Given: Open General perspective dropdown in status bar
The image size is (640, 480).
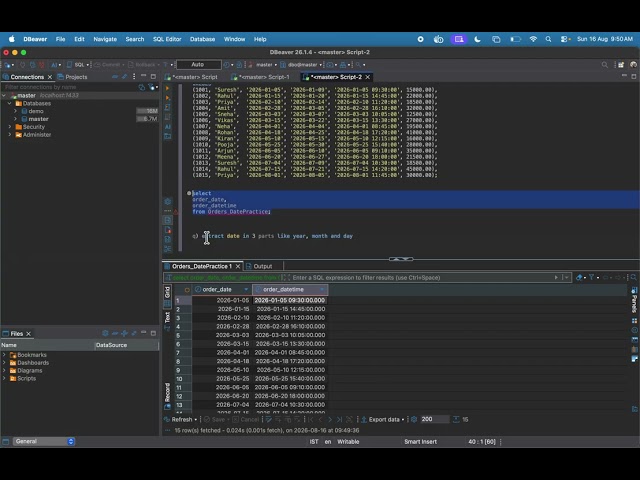Looking at the screenshot, I should pyautogui.click(x=44, y=441).
